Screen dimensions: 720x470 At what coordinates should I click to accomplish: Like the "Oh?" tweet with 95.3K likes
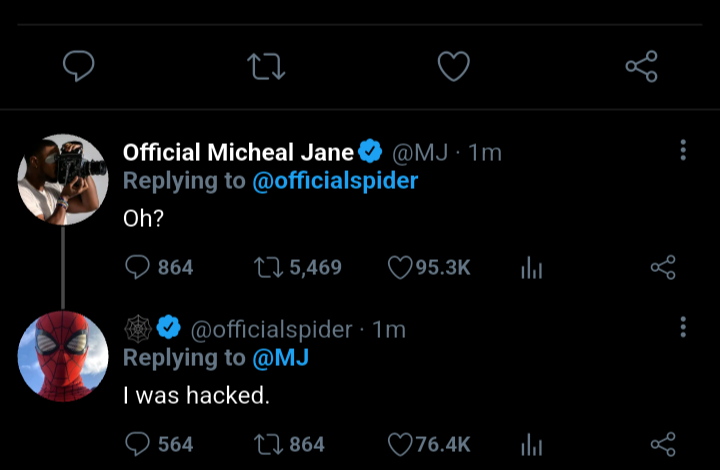coord(400,267)
